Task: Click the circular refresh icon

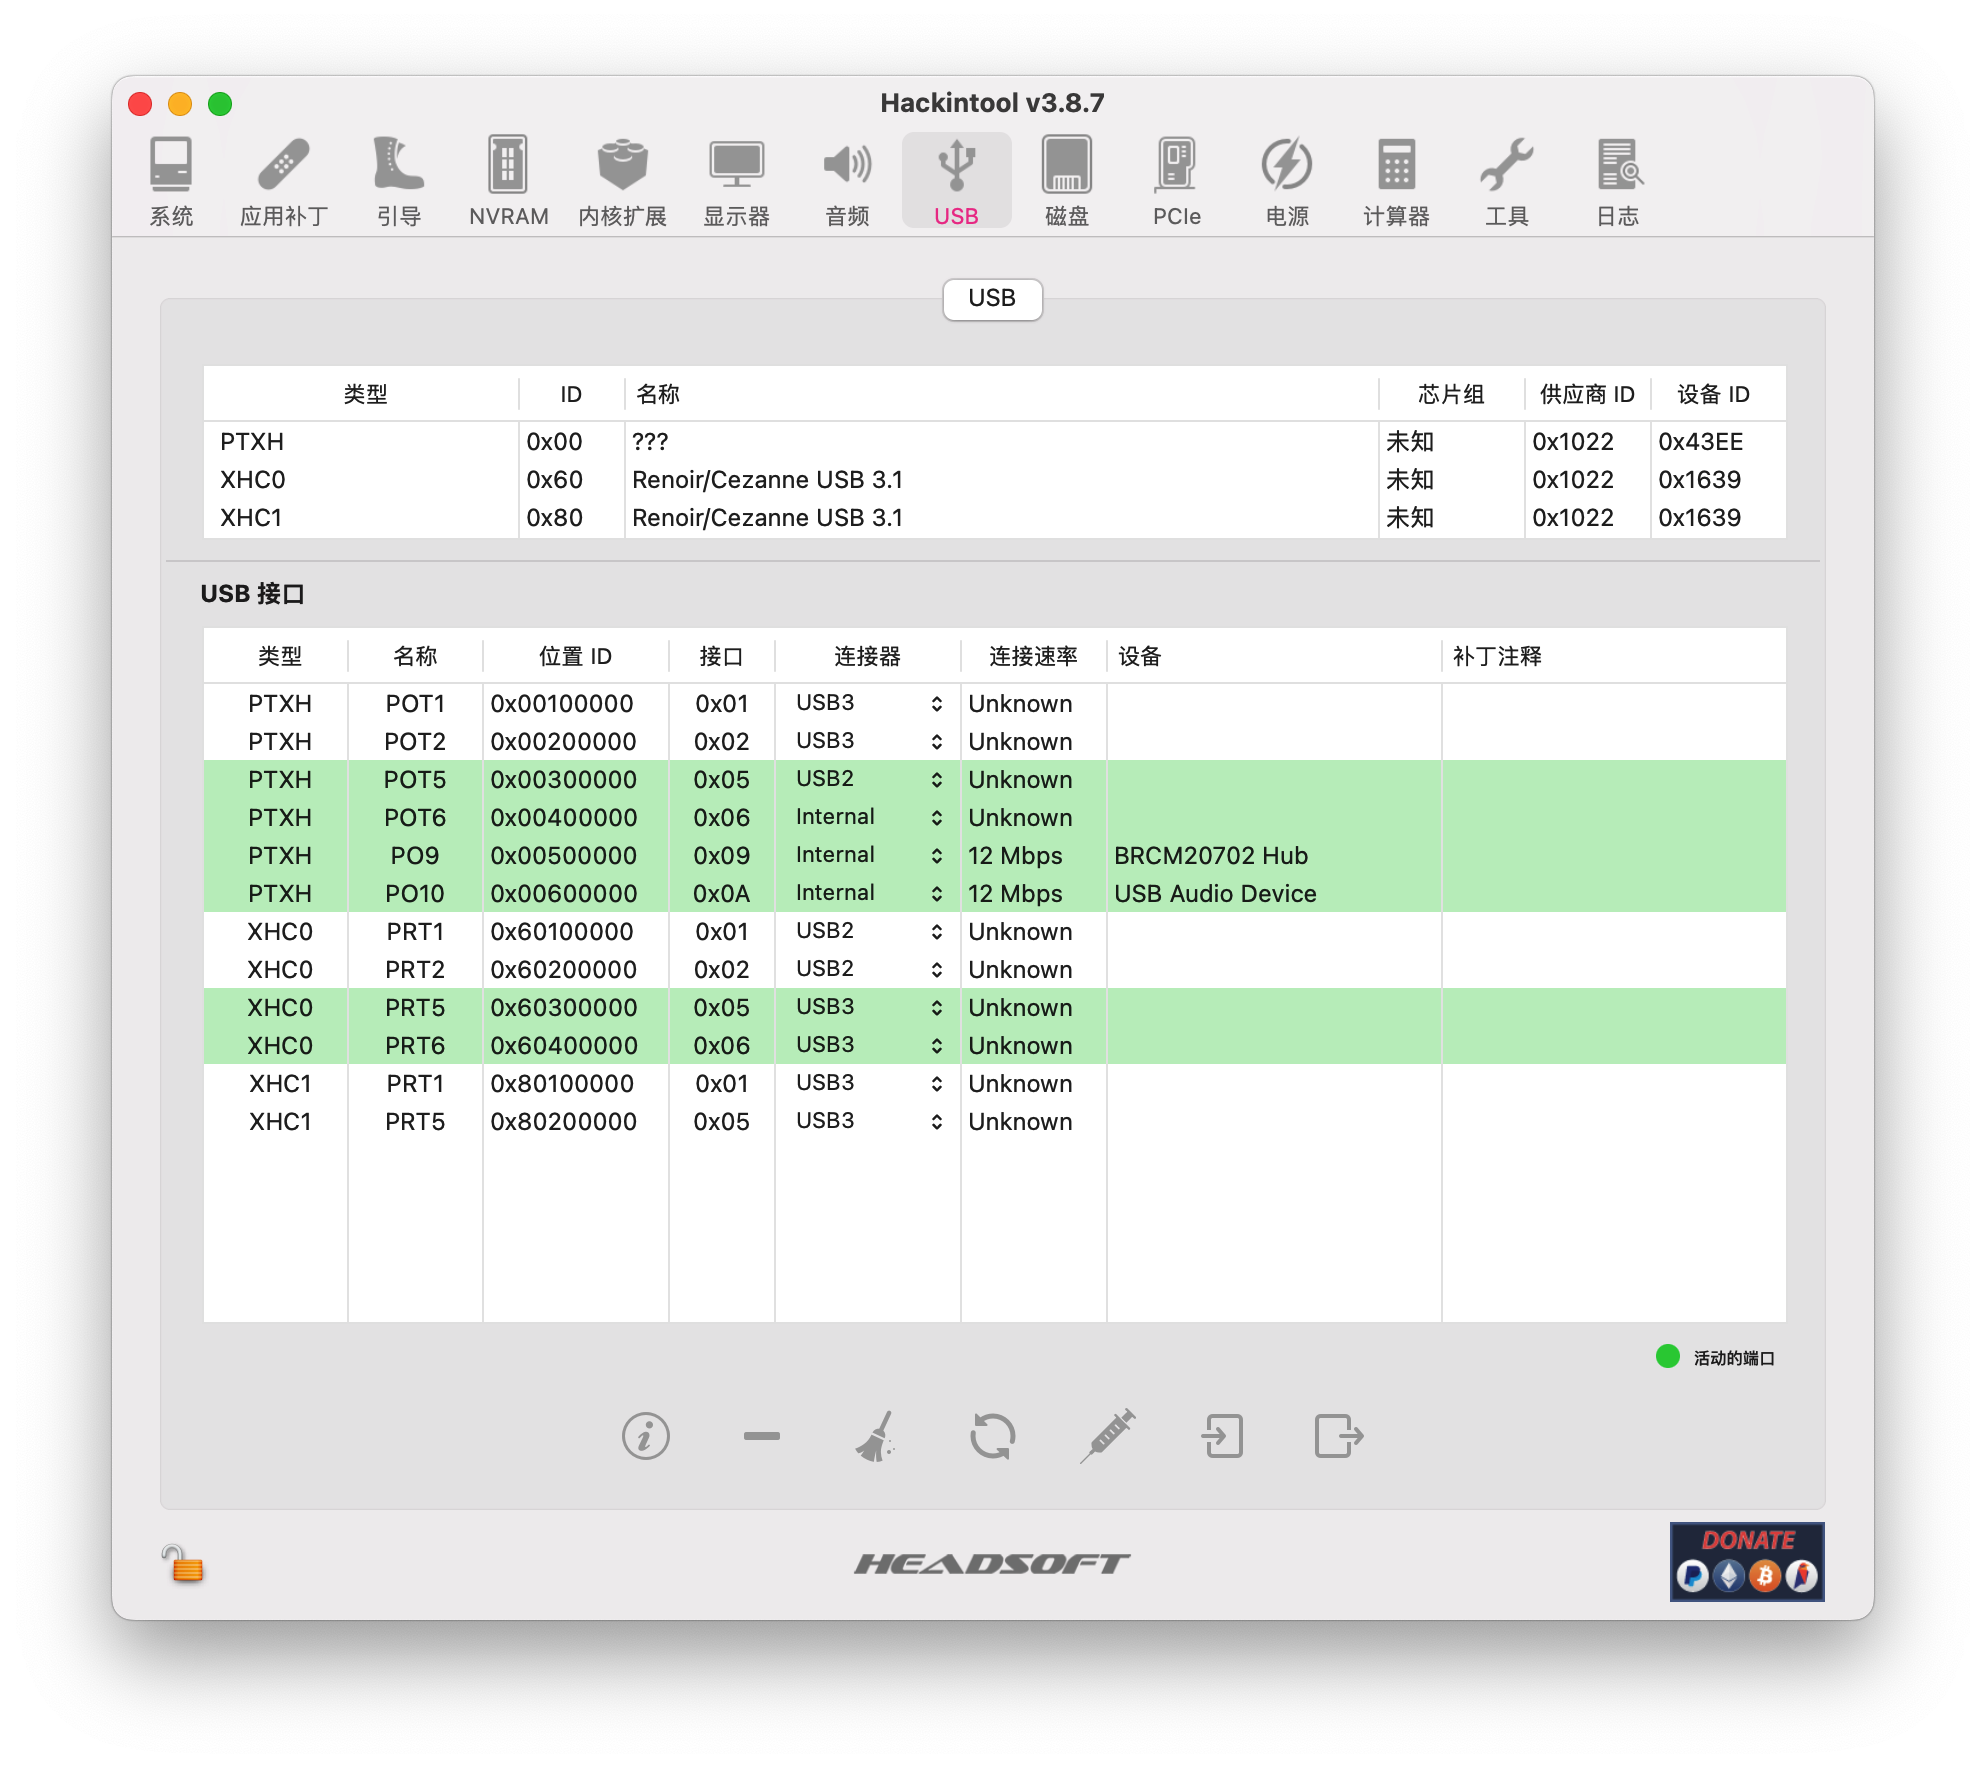Action: tap(992, 1437)
